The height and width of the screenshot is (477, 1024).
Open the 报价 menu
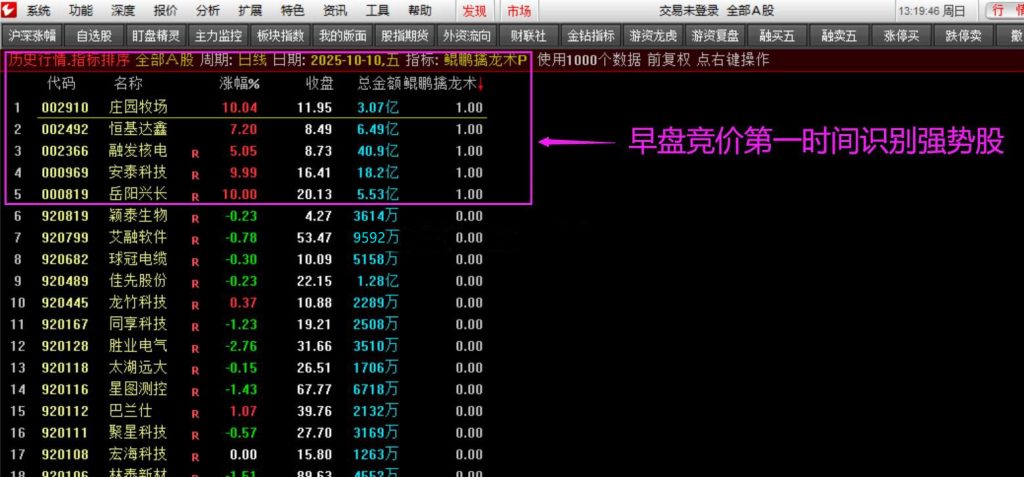pyautogui.click(x=165, y=10)
